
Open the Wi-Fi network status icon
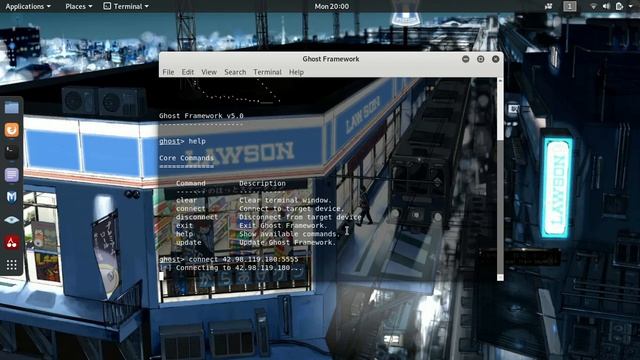coord(593,6)
